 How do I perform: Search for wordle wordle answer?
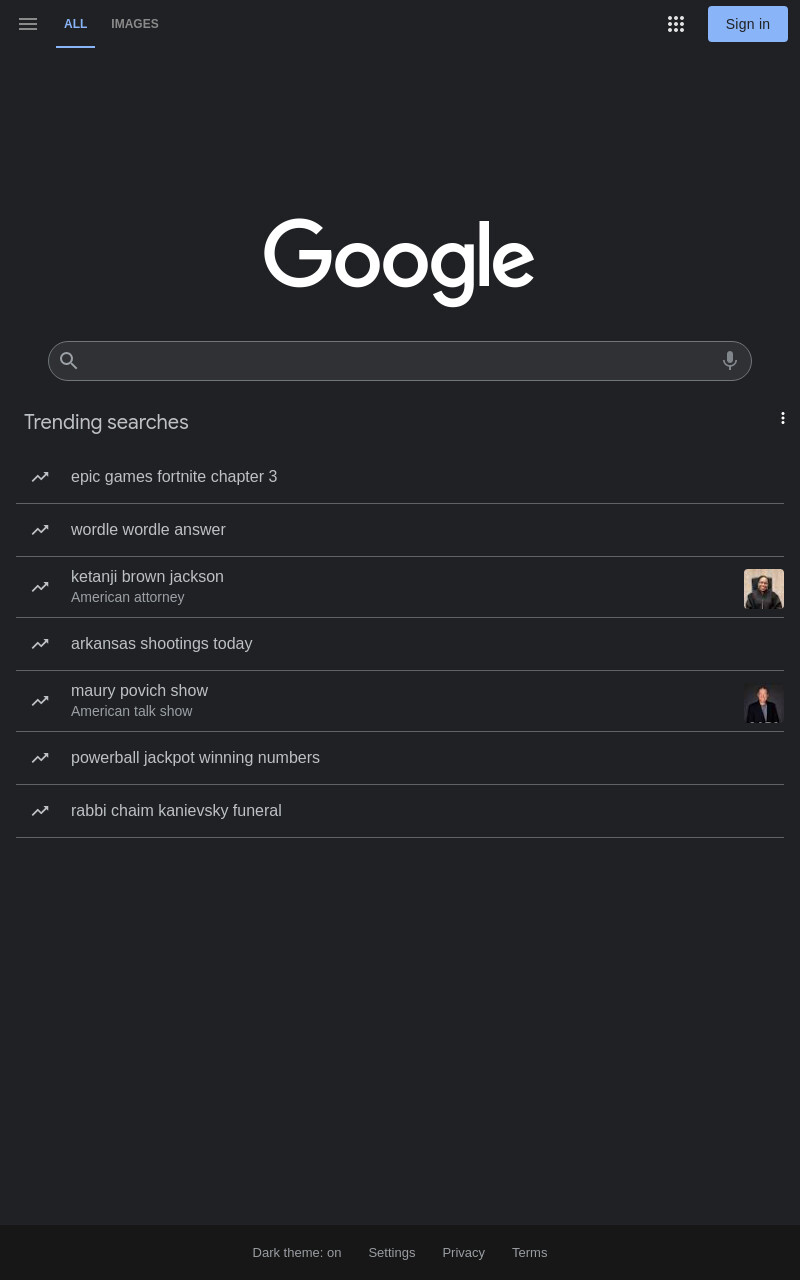400,530
